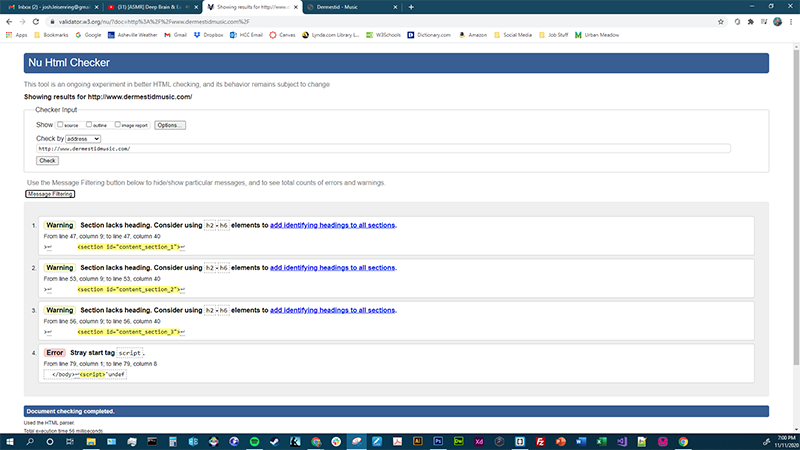Screen dimensions: 800x450
Task: Open Microsoft Word from the taskbar
Action: pyautogui.click(x=581, y=442)
